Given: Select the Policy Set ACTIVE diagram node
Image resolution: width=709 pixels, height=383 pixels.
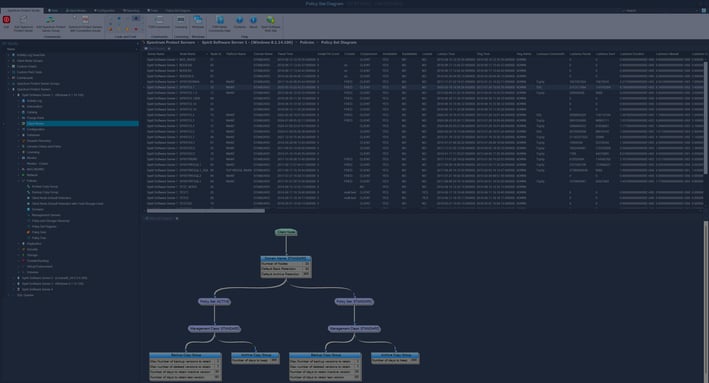Looking at the screenshot, I should (x=214, y=302).
